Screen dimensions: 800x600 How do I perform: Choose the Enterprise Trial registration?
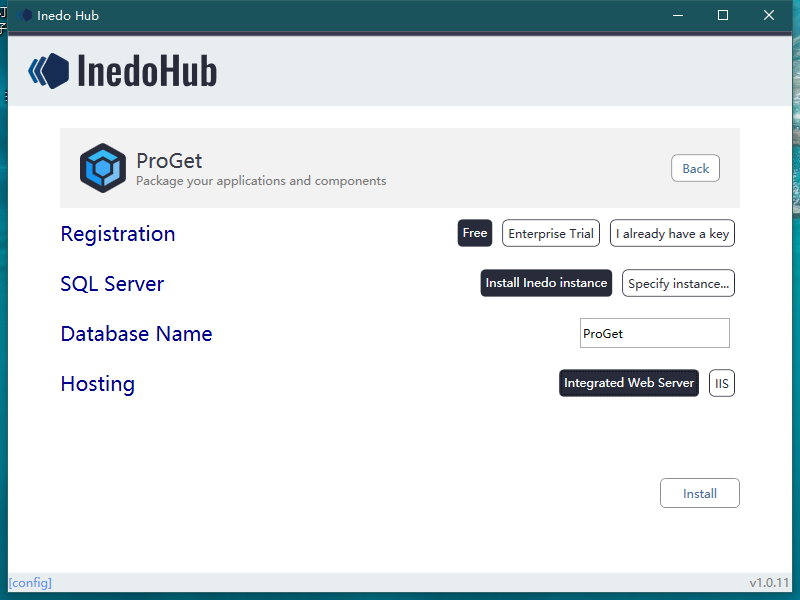pyautogui.click(x=551, y=233)
